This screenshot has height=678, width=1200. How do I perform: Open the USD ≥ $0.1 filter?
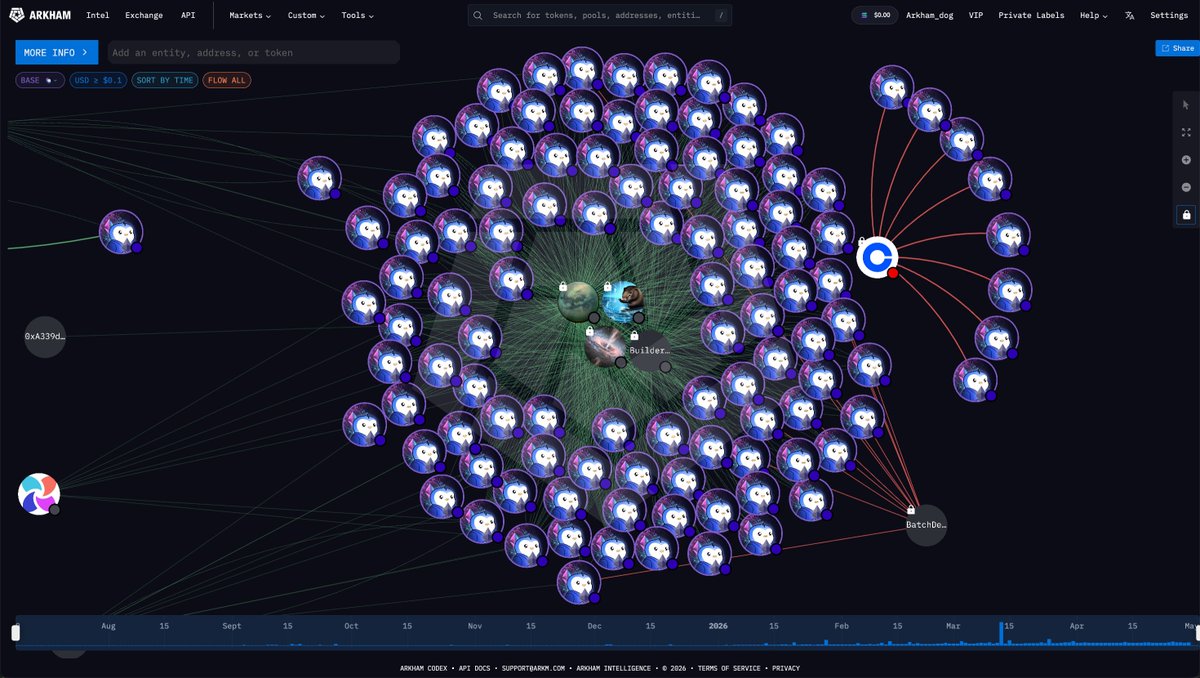[x=98, y=80]
